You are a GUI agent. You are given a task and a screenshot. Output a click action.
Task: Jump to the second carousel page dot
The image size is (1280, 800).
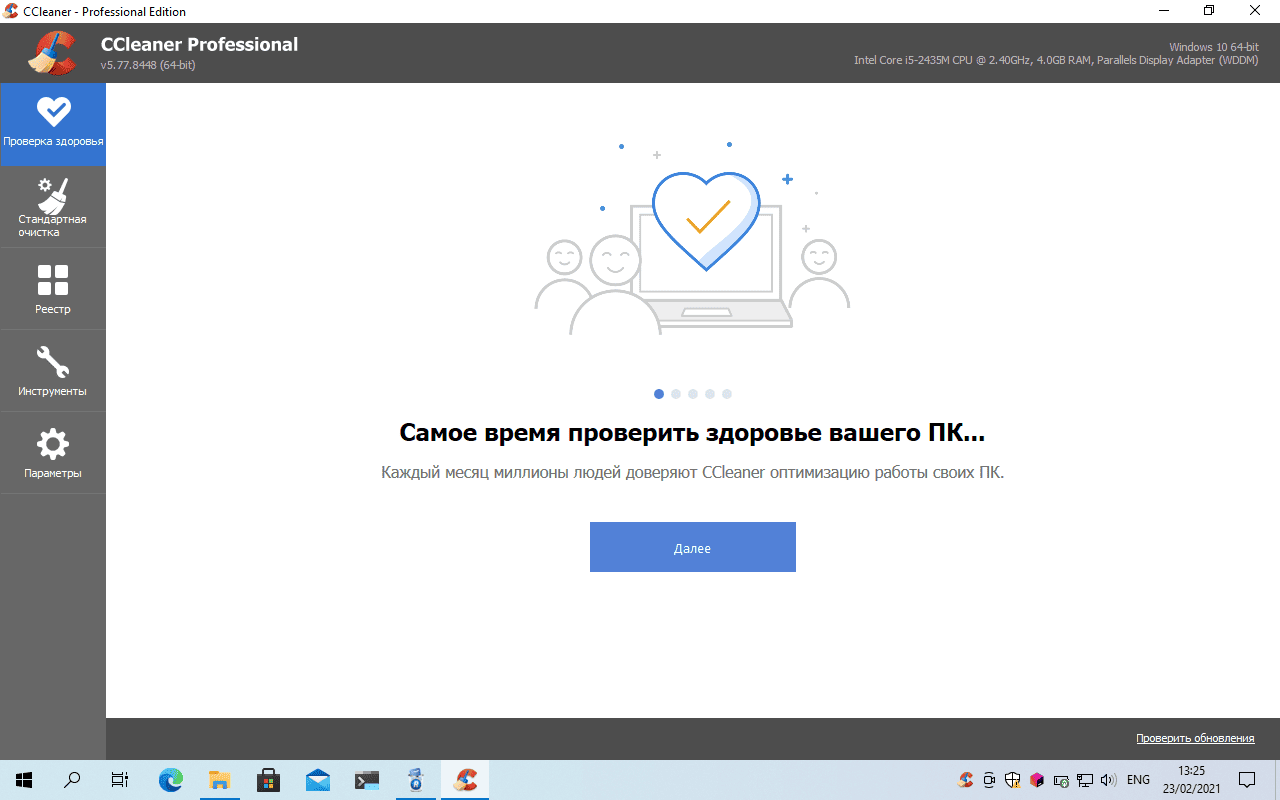pos(676,394)
